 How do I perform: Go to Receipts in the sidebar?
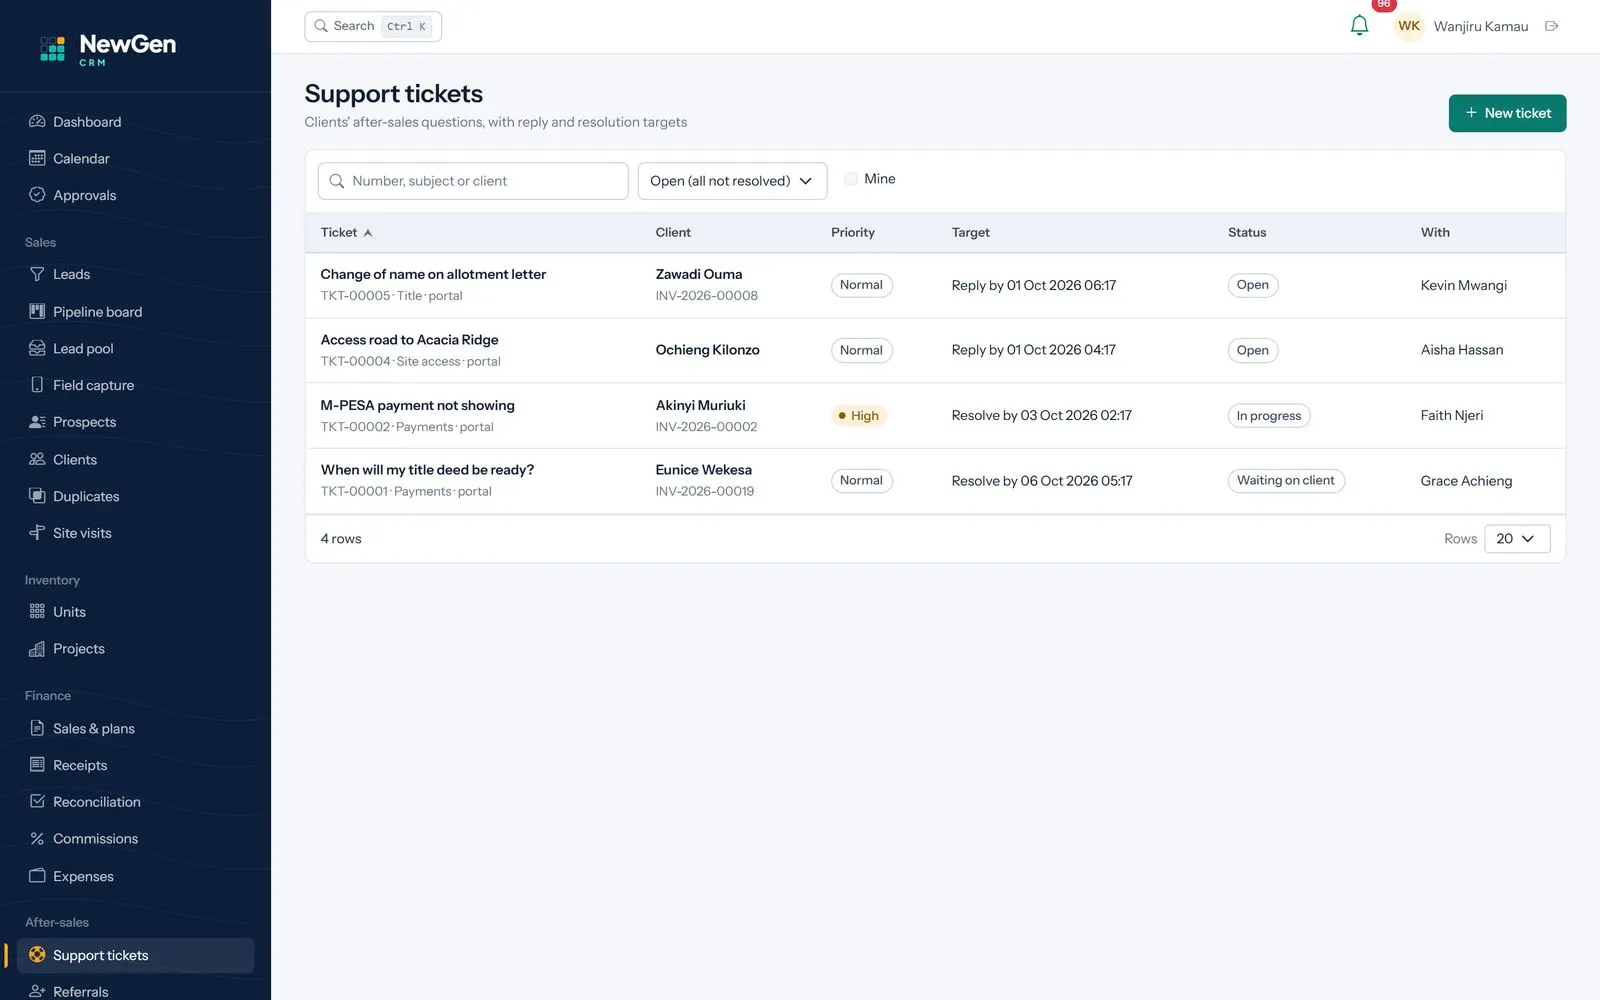[135, 765]
